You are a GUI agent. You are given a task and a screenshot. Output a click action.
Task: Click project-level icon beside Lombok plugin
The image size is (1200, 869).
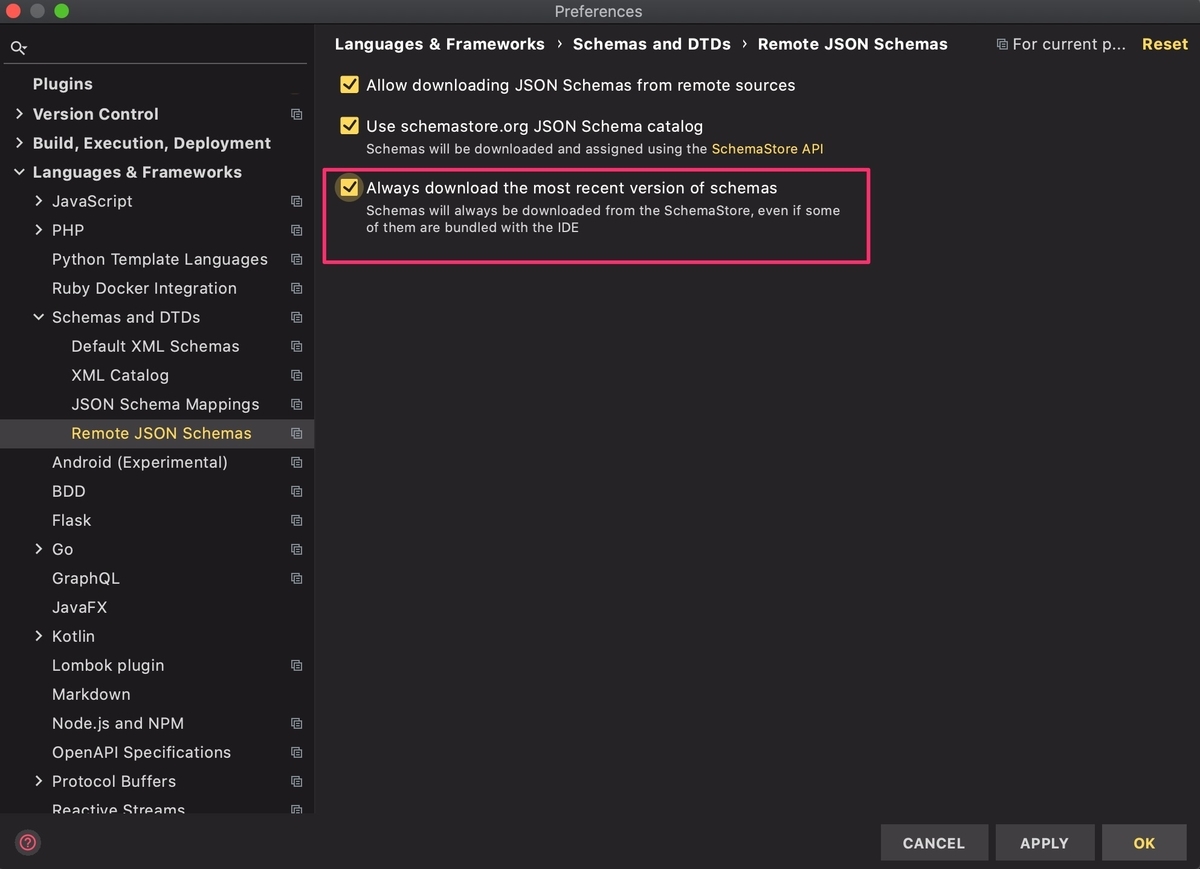click(x=296, y=665)
